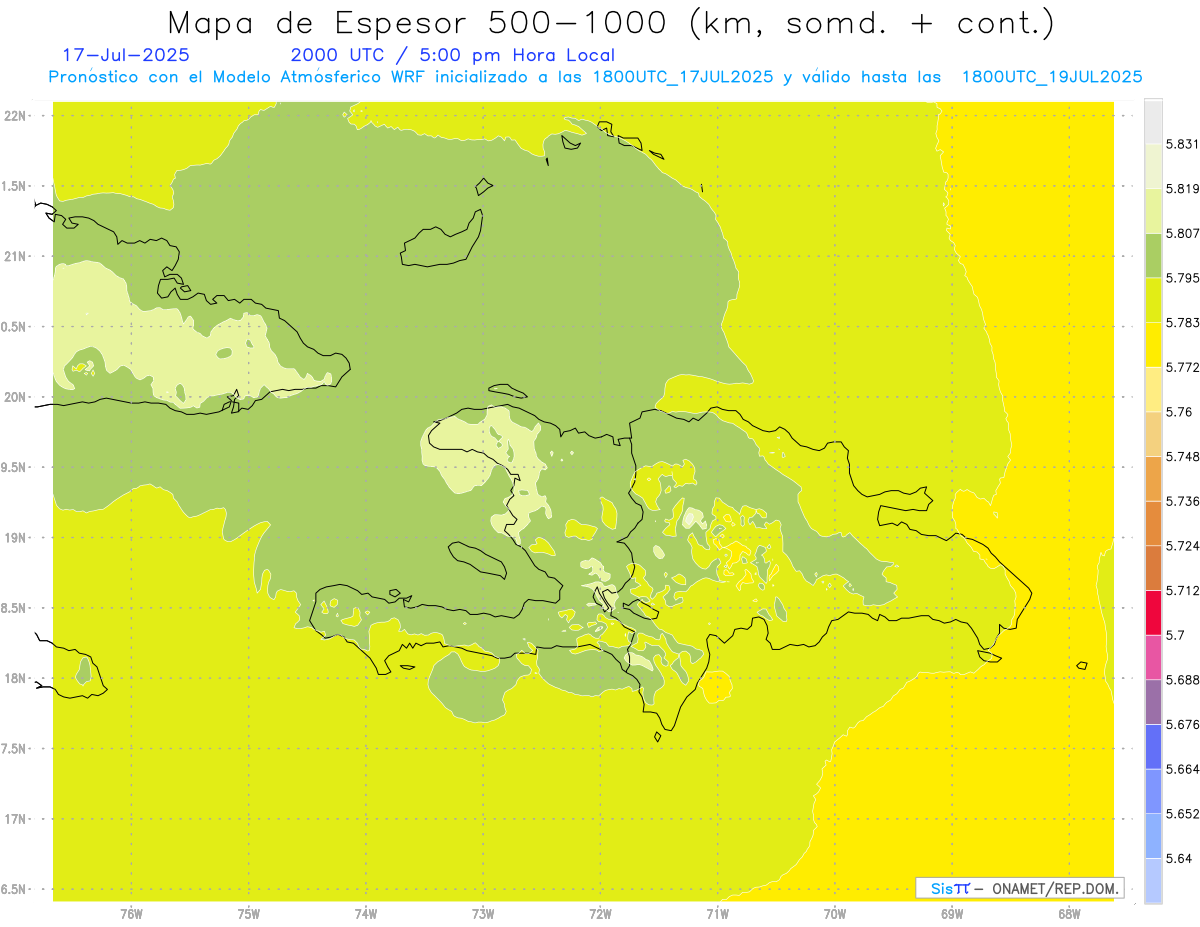Select the lime legend swatch between 5.795 and 5.783

(1153, 300)
